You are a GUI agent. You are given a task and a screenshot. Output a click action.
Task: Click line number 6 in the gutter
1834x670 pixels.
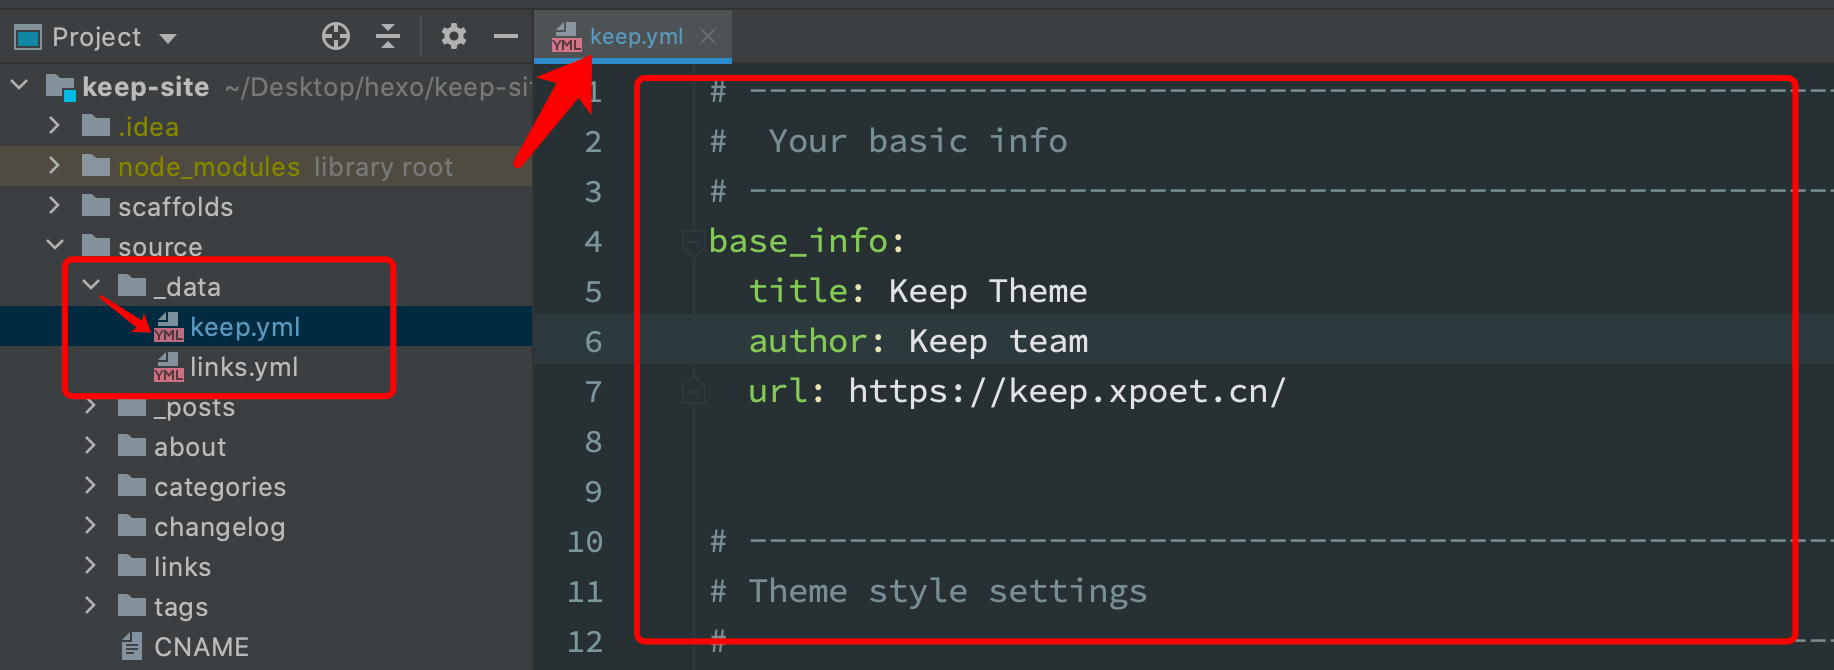point(593,342)
